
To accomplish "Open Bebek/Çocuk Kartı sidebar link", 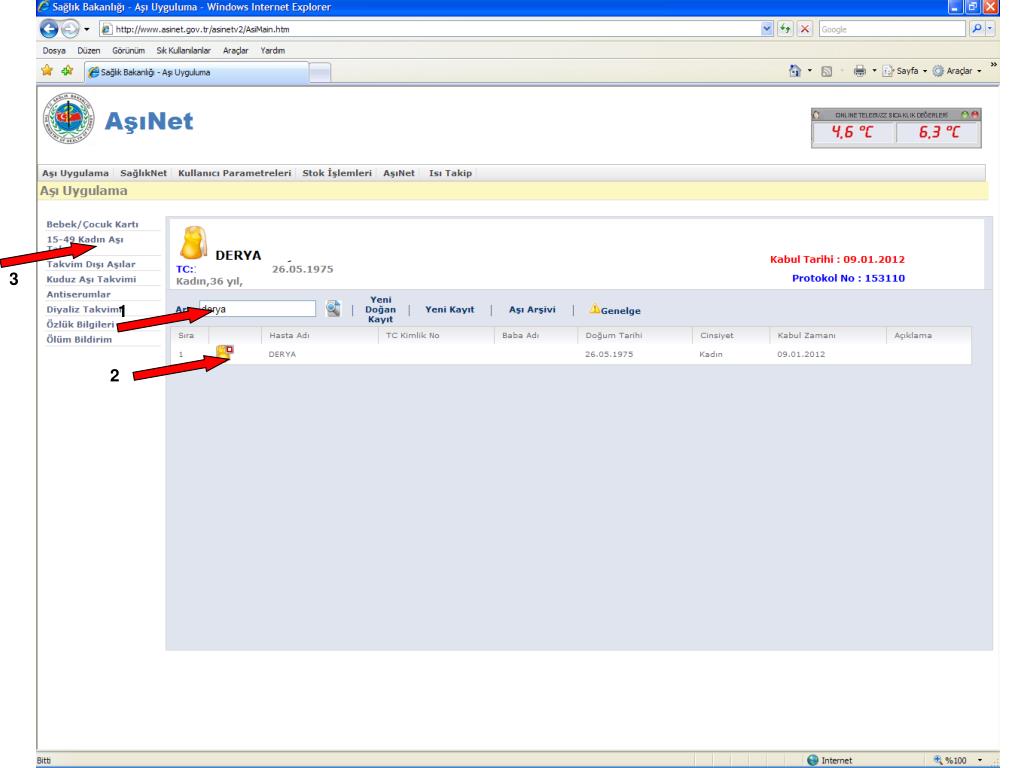I will point(92,224).
